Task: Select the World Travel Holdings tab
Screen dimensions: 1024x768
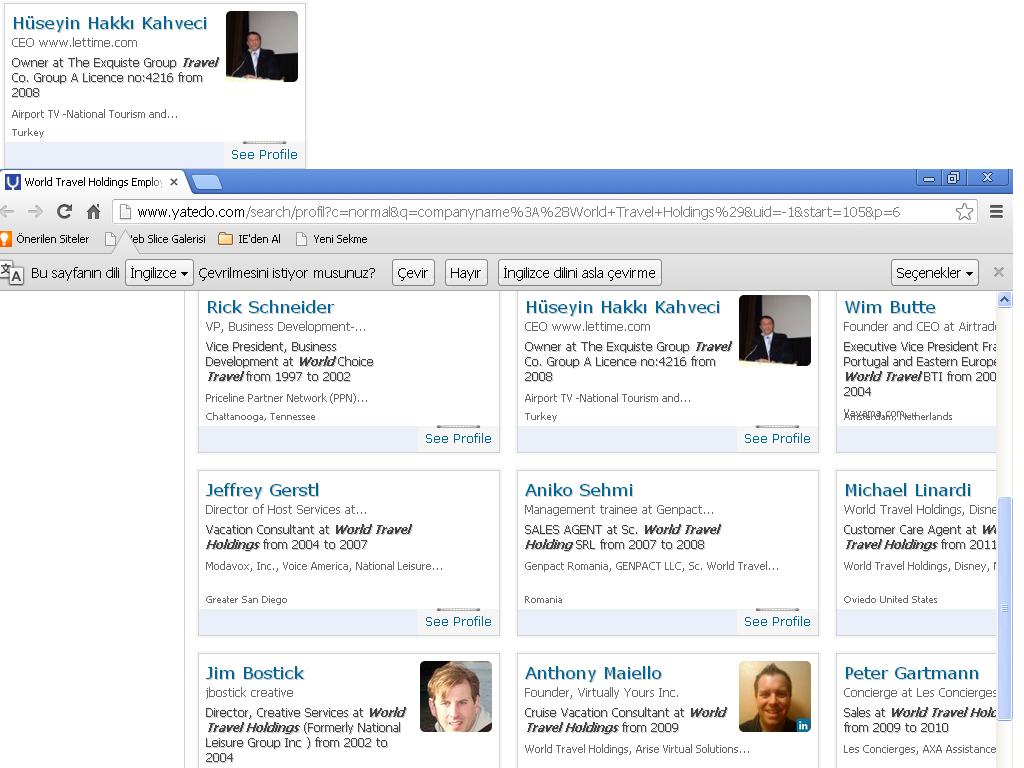Action: [93, 182]
